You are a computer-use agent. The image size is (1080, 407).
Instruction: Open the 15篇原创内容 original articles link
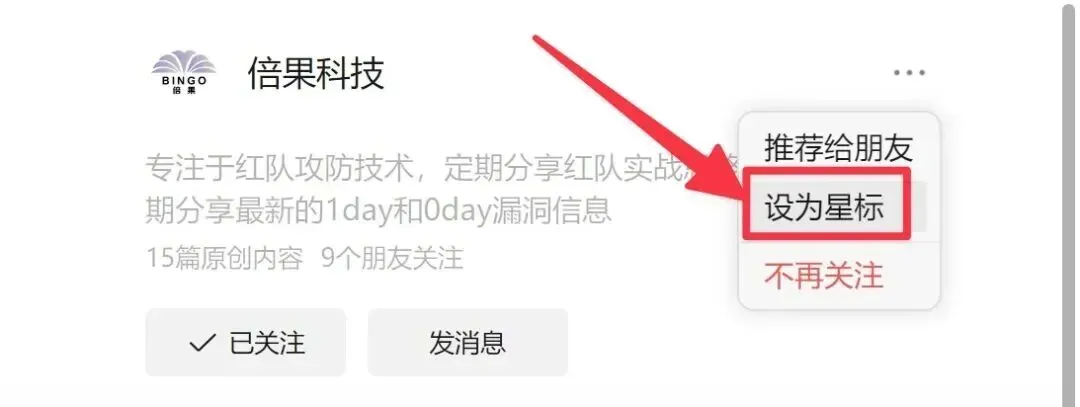pos(225,258)
